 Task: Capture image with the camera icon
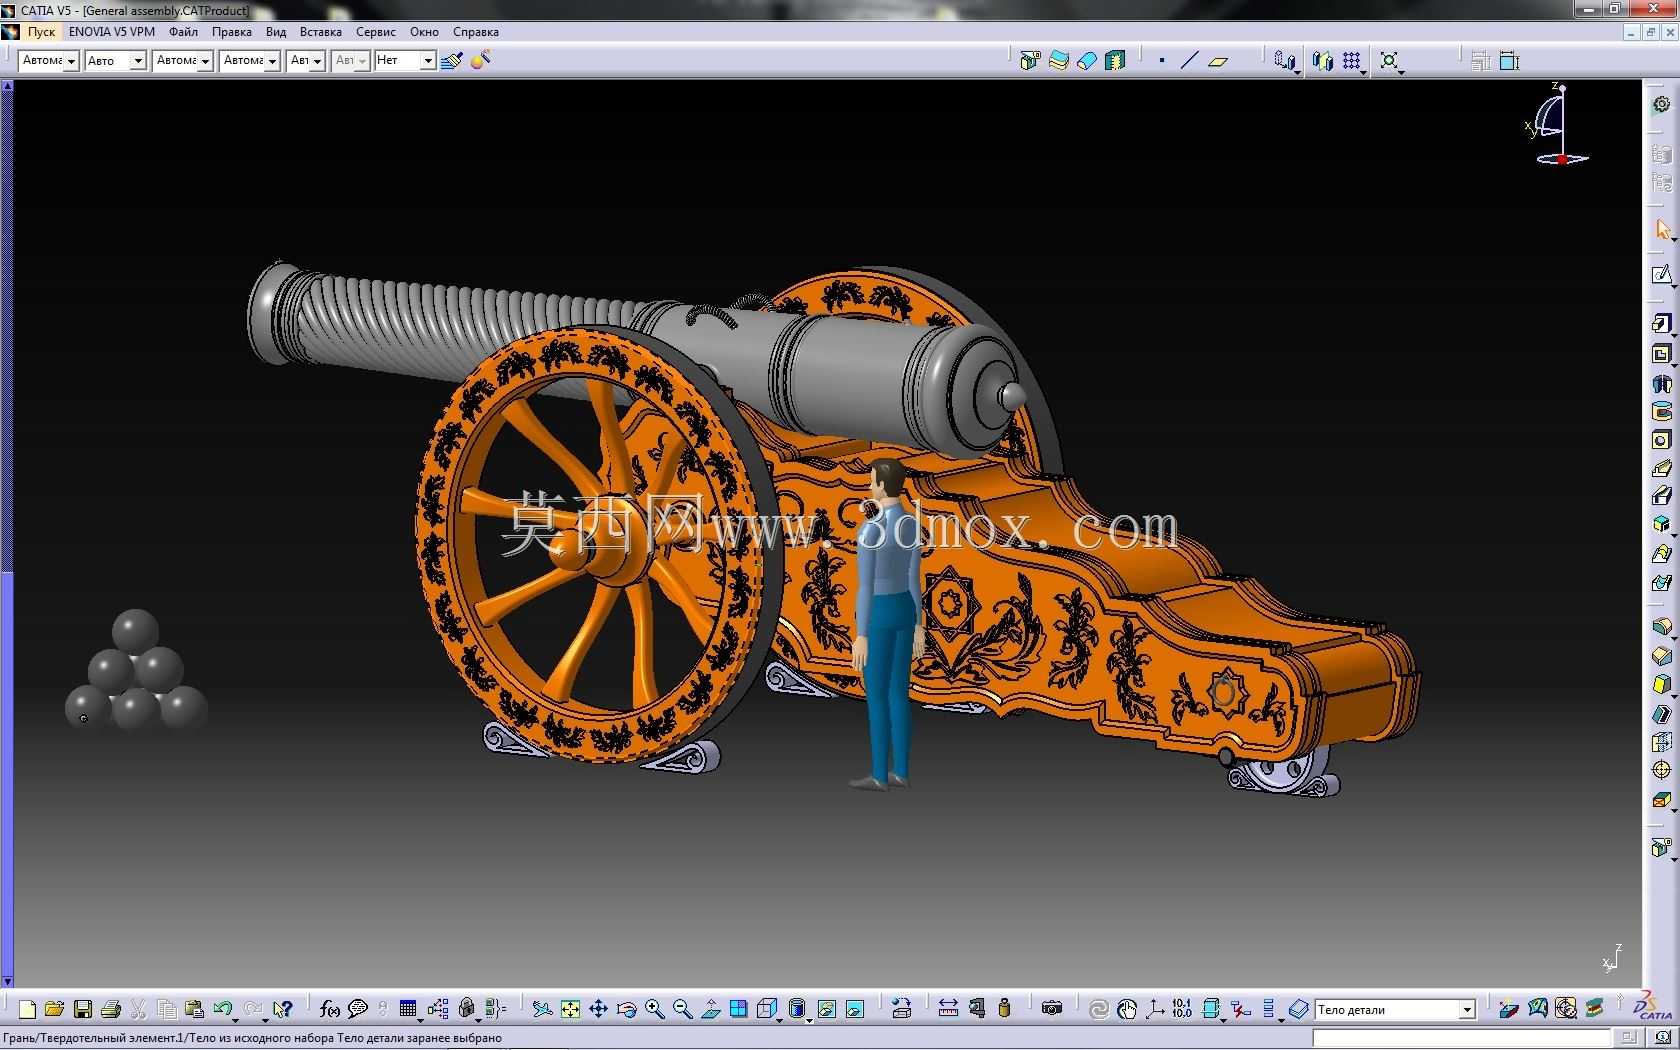(x=1052, y=1009)
